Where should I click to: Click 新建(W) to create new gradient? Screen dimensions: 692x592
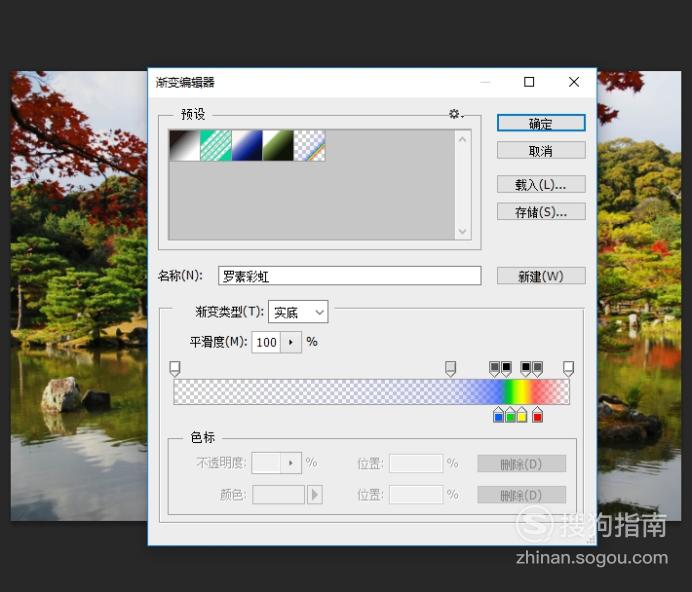pyautogui.click(x=541, y=276)
